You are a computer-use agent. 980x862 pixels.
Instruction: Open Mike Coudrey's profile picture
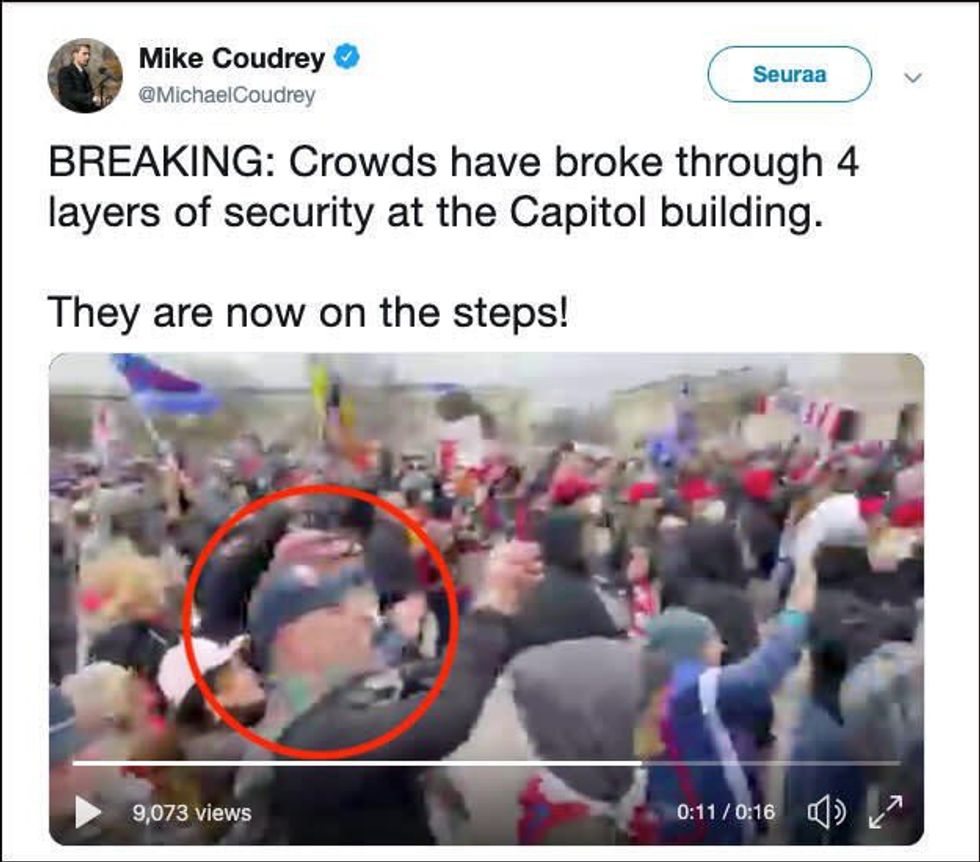click(x=85, y=76)
